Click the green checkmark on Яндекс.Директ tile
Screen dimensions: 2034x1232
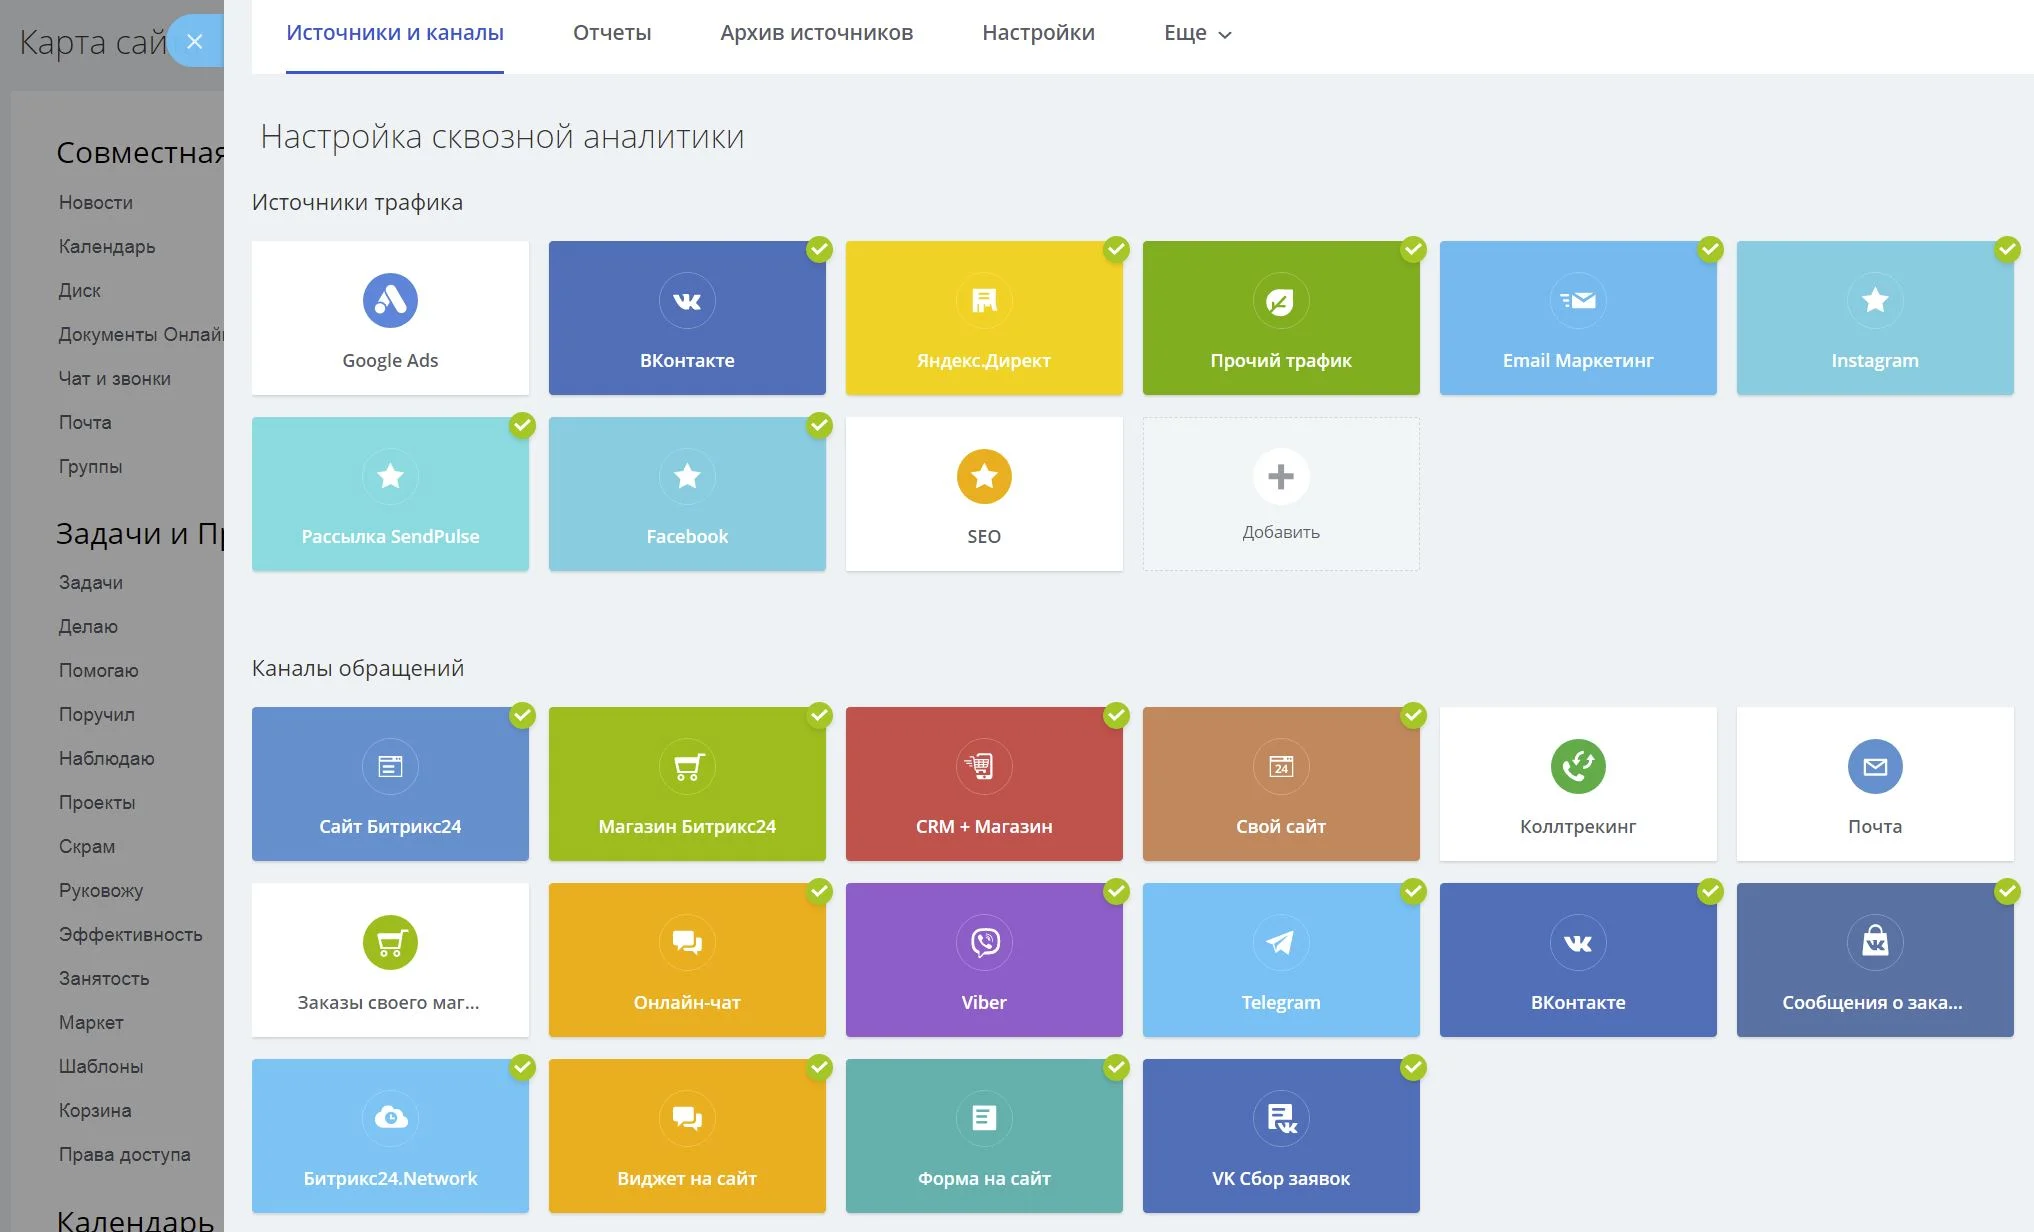pyautogui.click(x=1116, y=249)
